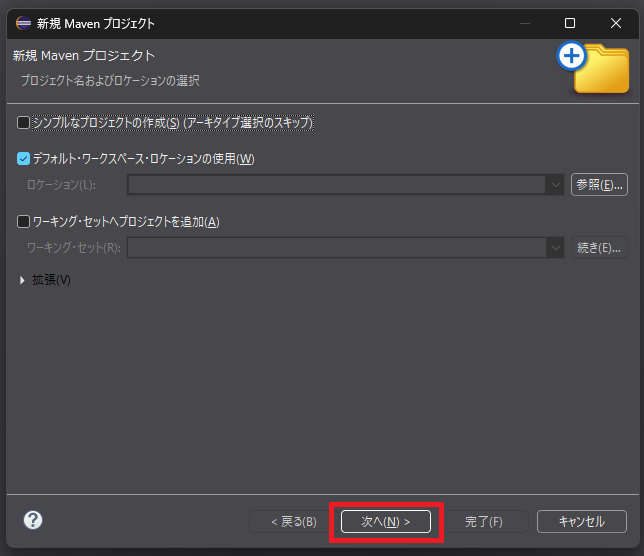
Task: Open the help question mark icon
Action: click(33, 520)
